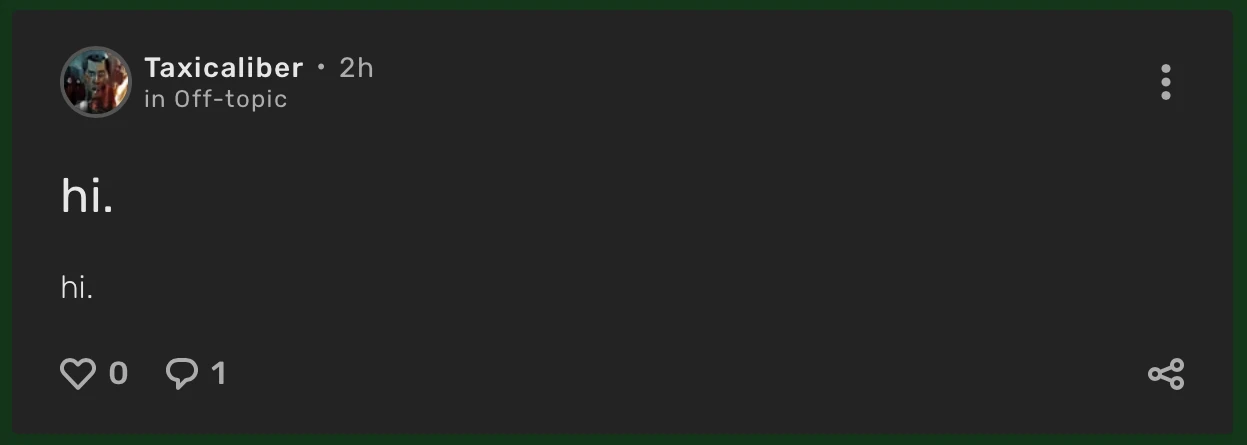Click the "in Off-topic" label under the username
Screen dimensions: 1247x445
[x=216, y=99]
